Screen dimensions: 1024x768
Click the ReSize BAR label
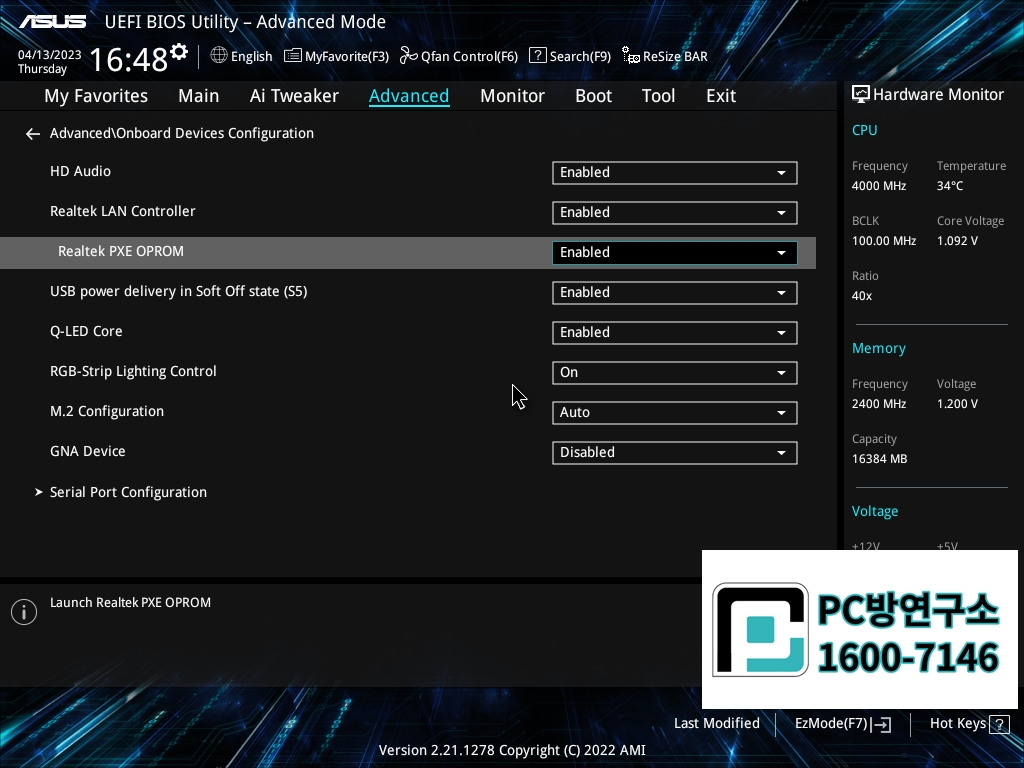pyautogui.click(x=675, y=57)
